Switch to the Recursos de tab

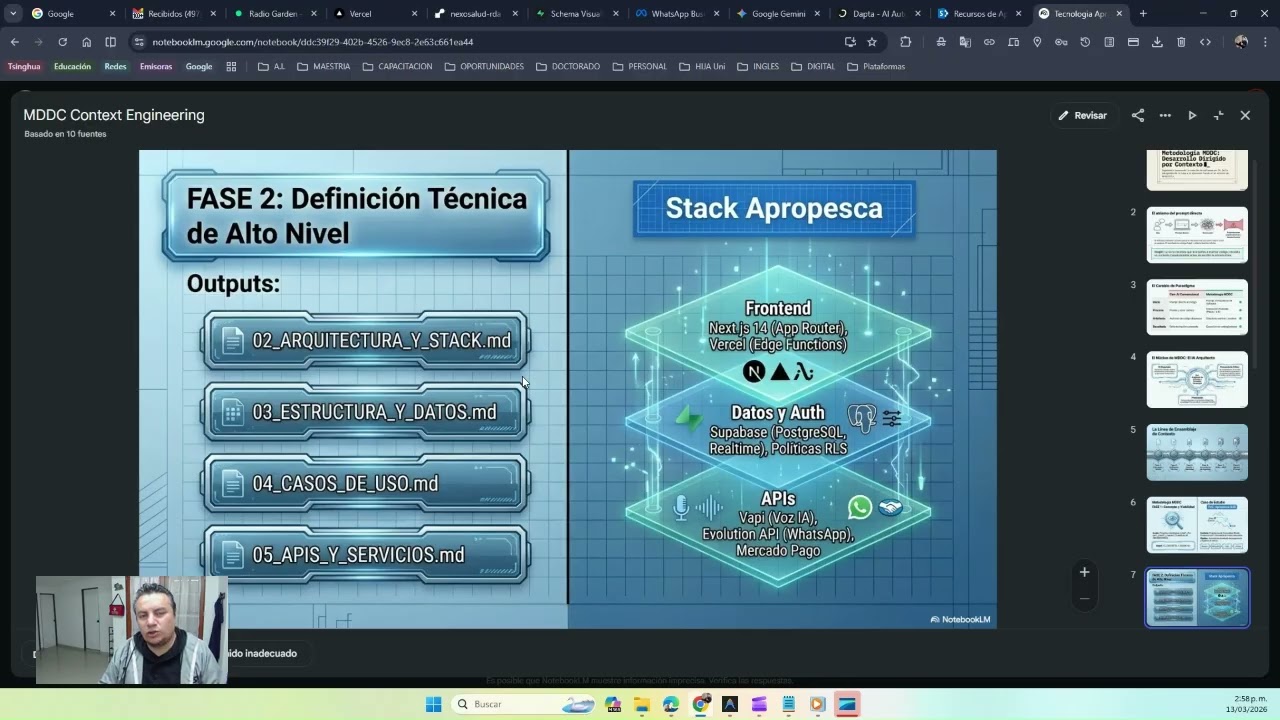(979, 14)
